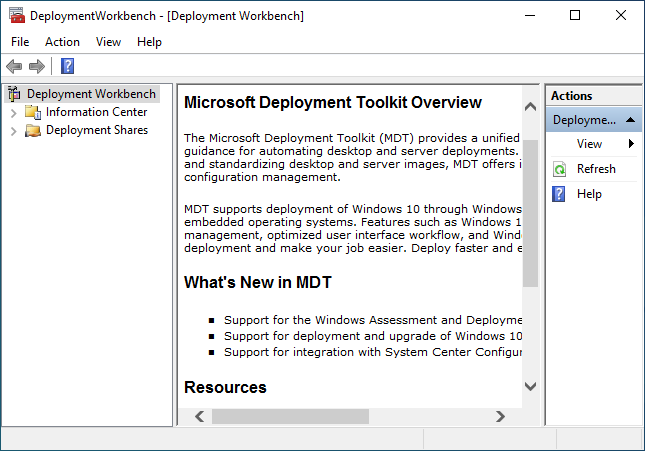
Task: Click the scroll left arrow of overview pane
Action: point(200,416)
